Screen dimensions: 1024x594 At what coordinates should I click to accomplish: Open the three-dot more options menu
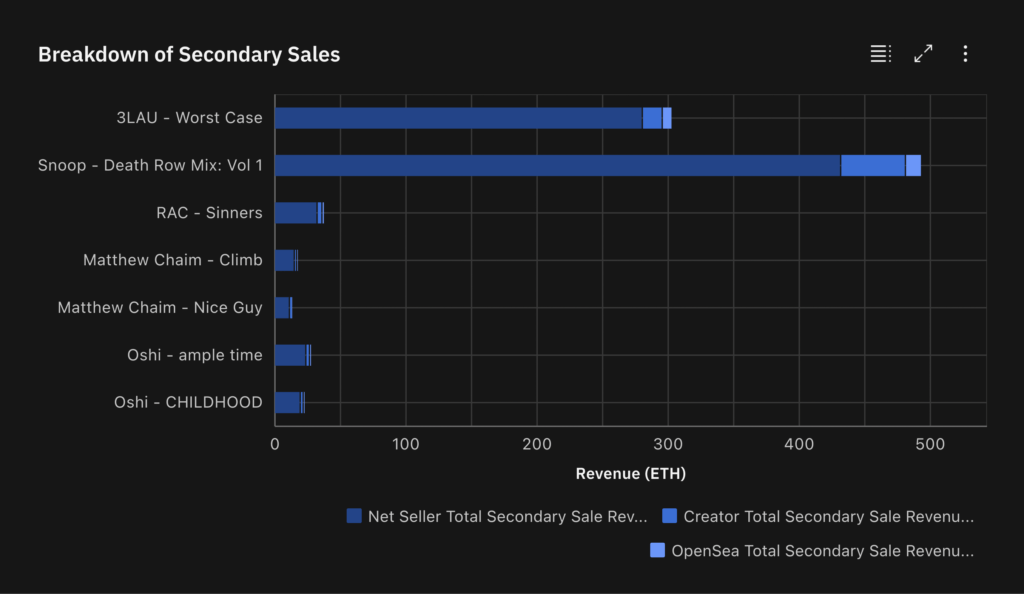pos(965,54)
